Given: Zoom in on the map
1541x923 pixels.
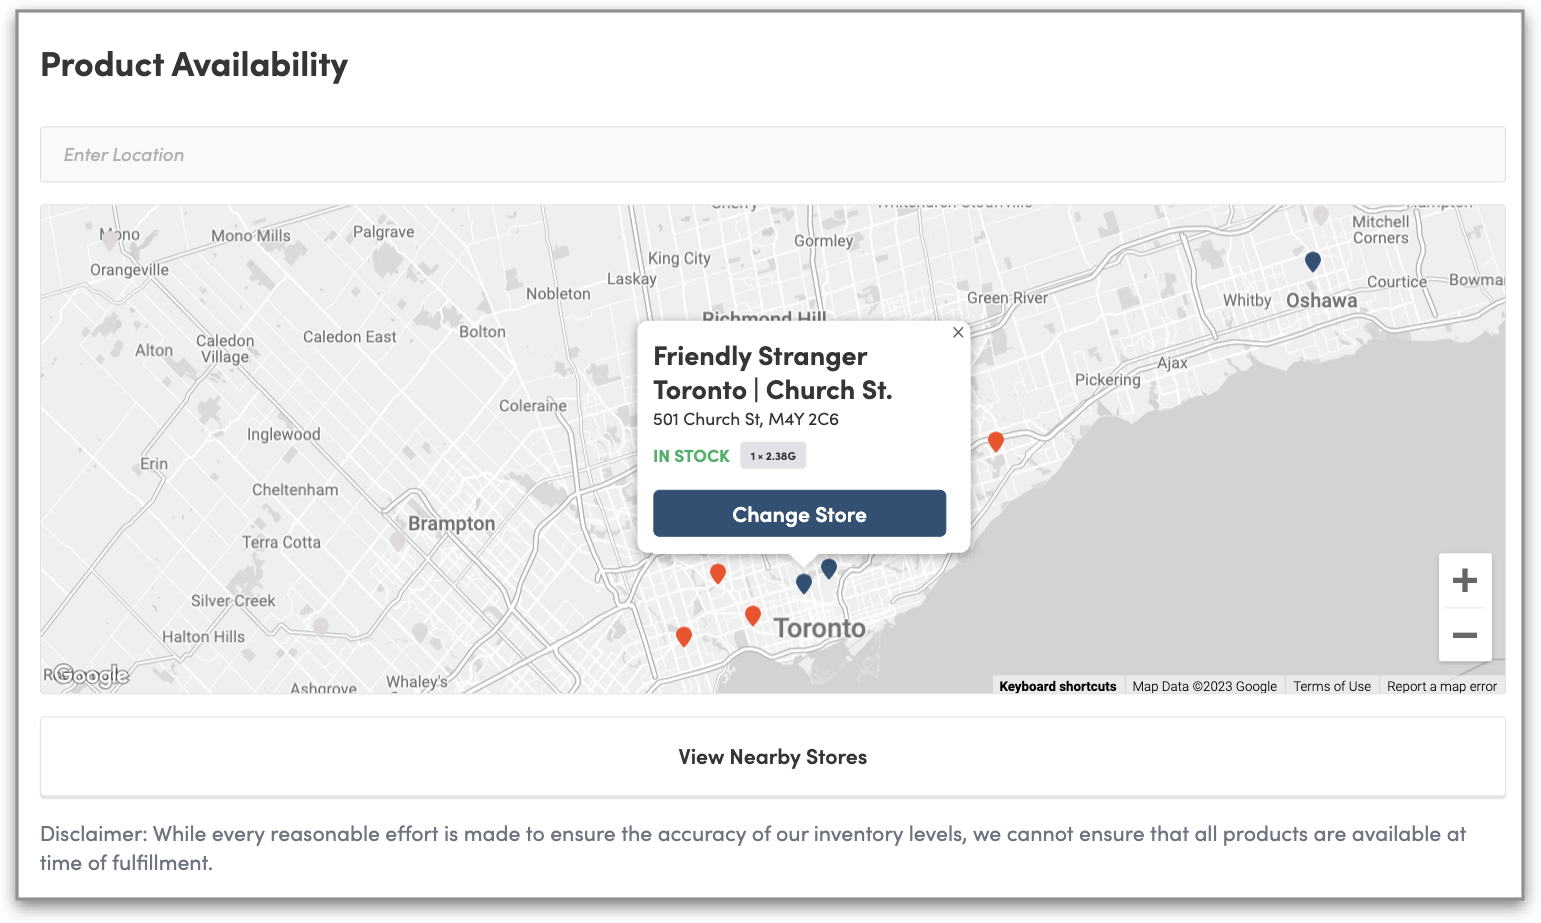Looking at the screenshot, I should click(1464, 581).
